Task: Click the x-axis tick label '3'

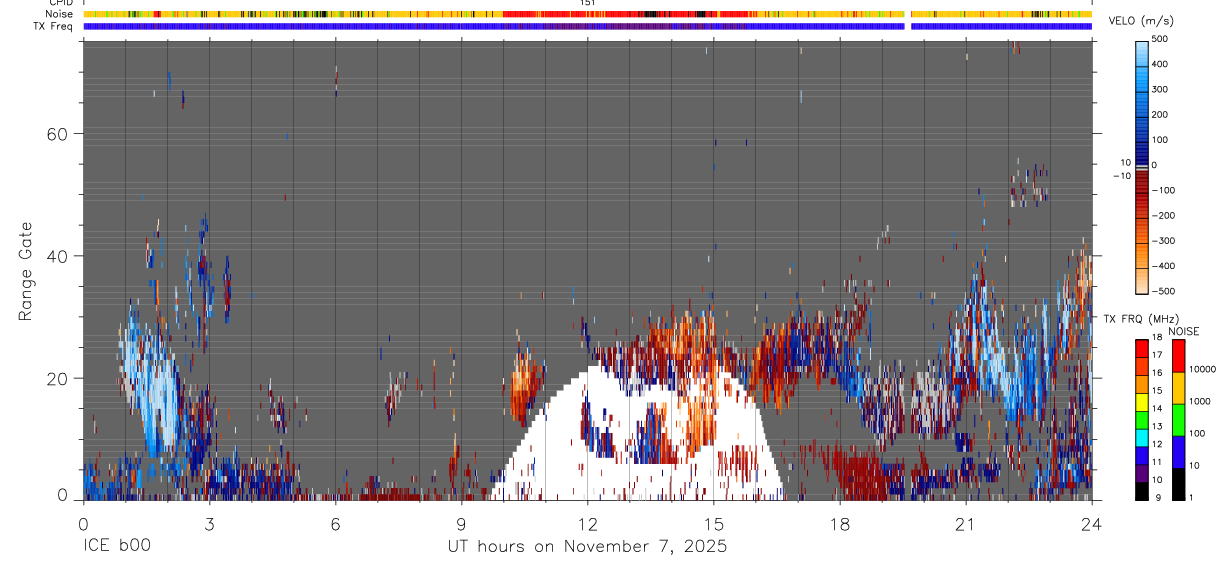Action: (209, 523)
